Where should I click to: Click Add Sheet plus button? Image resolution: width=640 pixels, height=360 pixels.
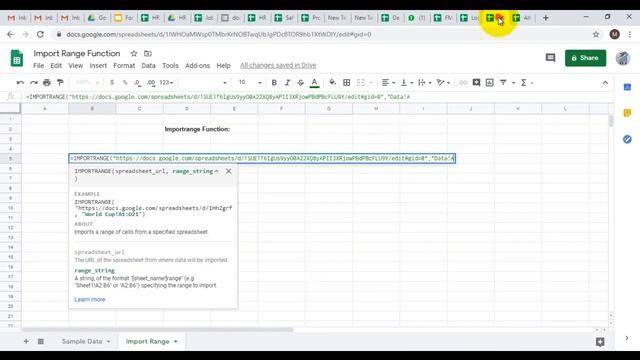point(26,341)
